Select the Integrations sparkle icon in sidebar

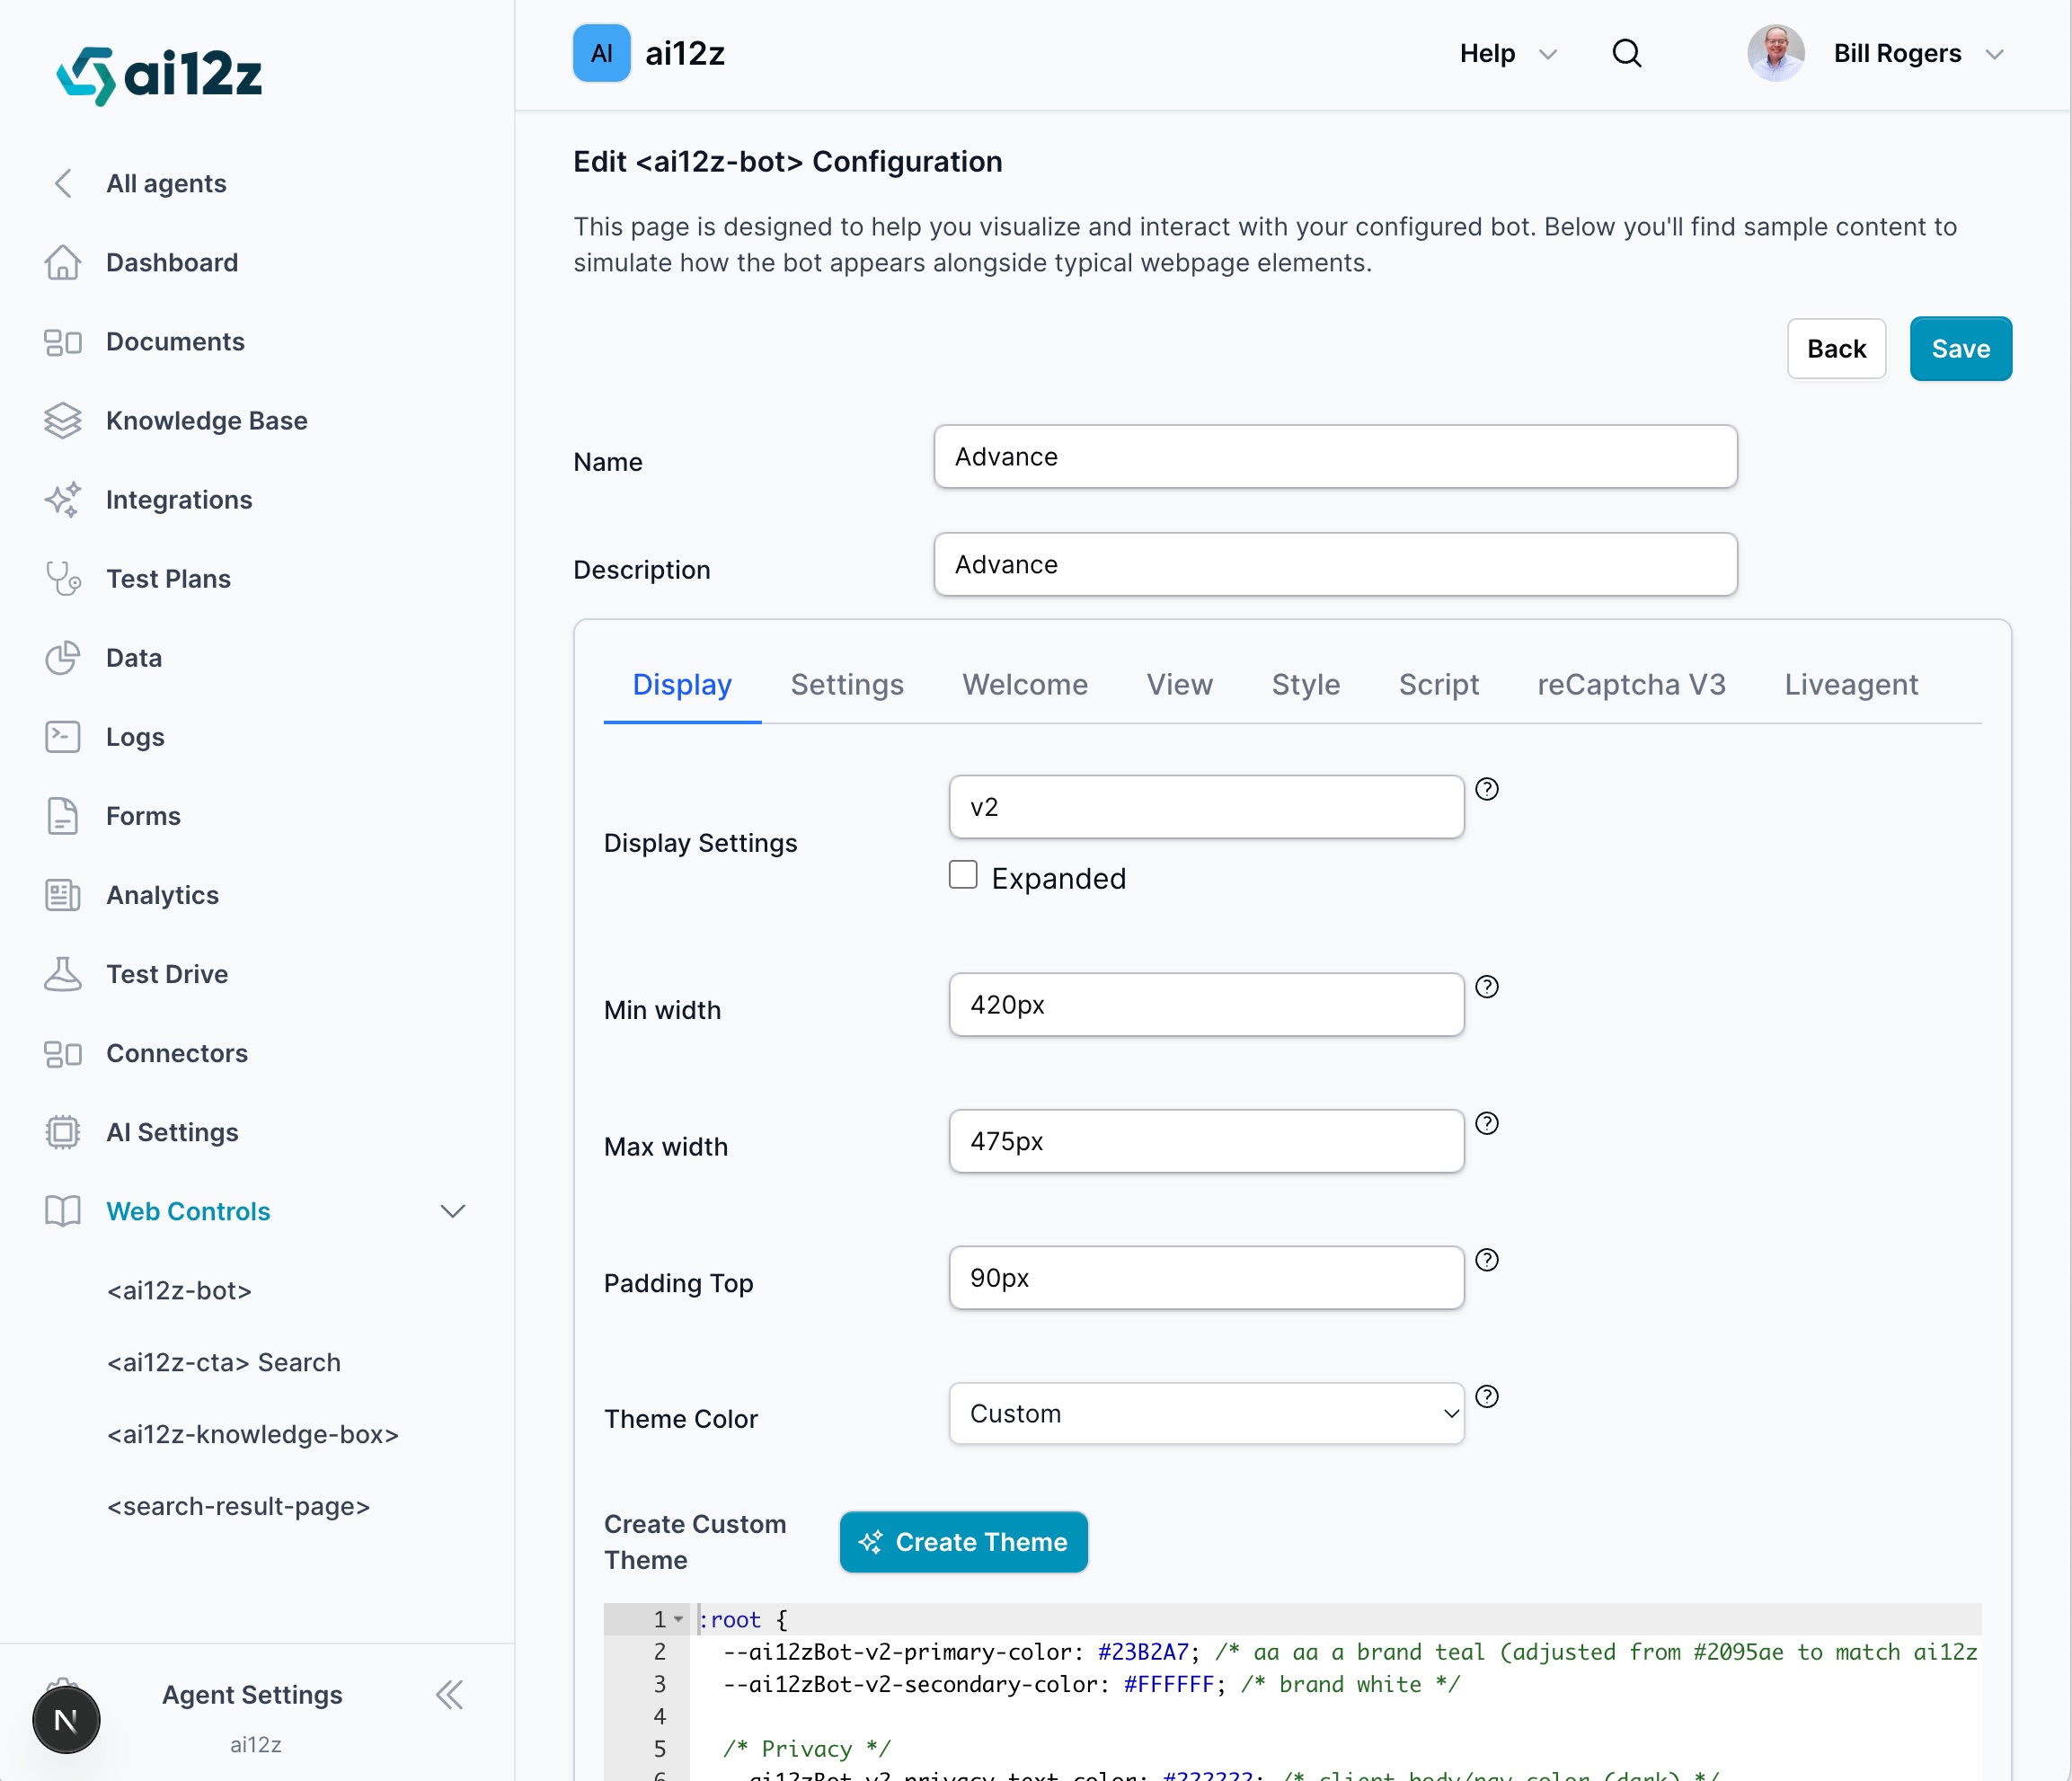tap(64, 500)
